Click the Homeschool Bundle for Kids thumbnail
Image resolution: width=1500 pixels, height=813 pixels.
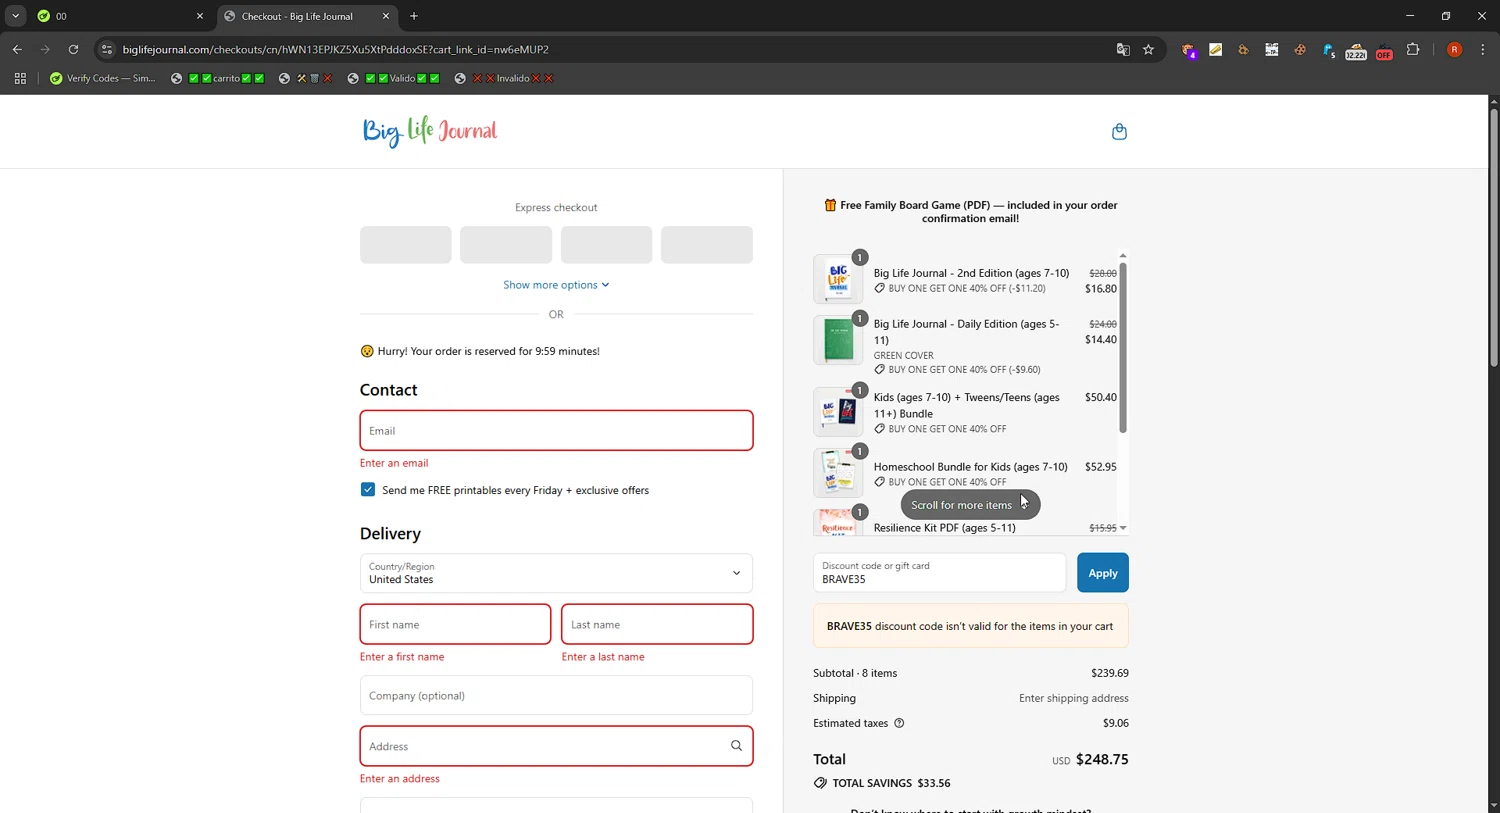(838, 473)
